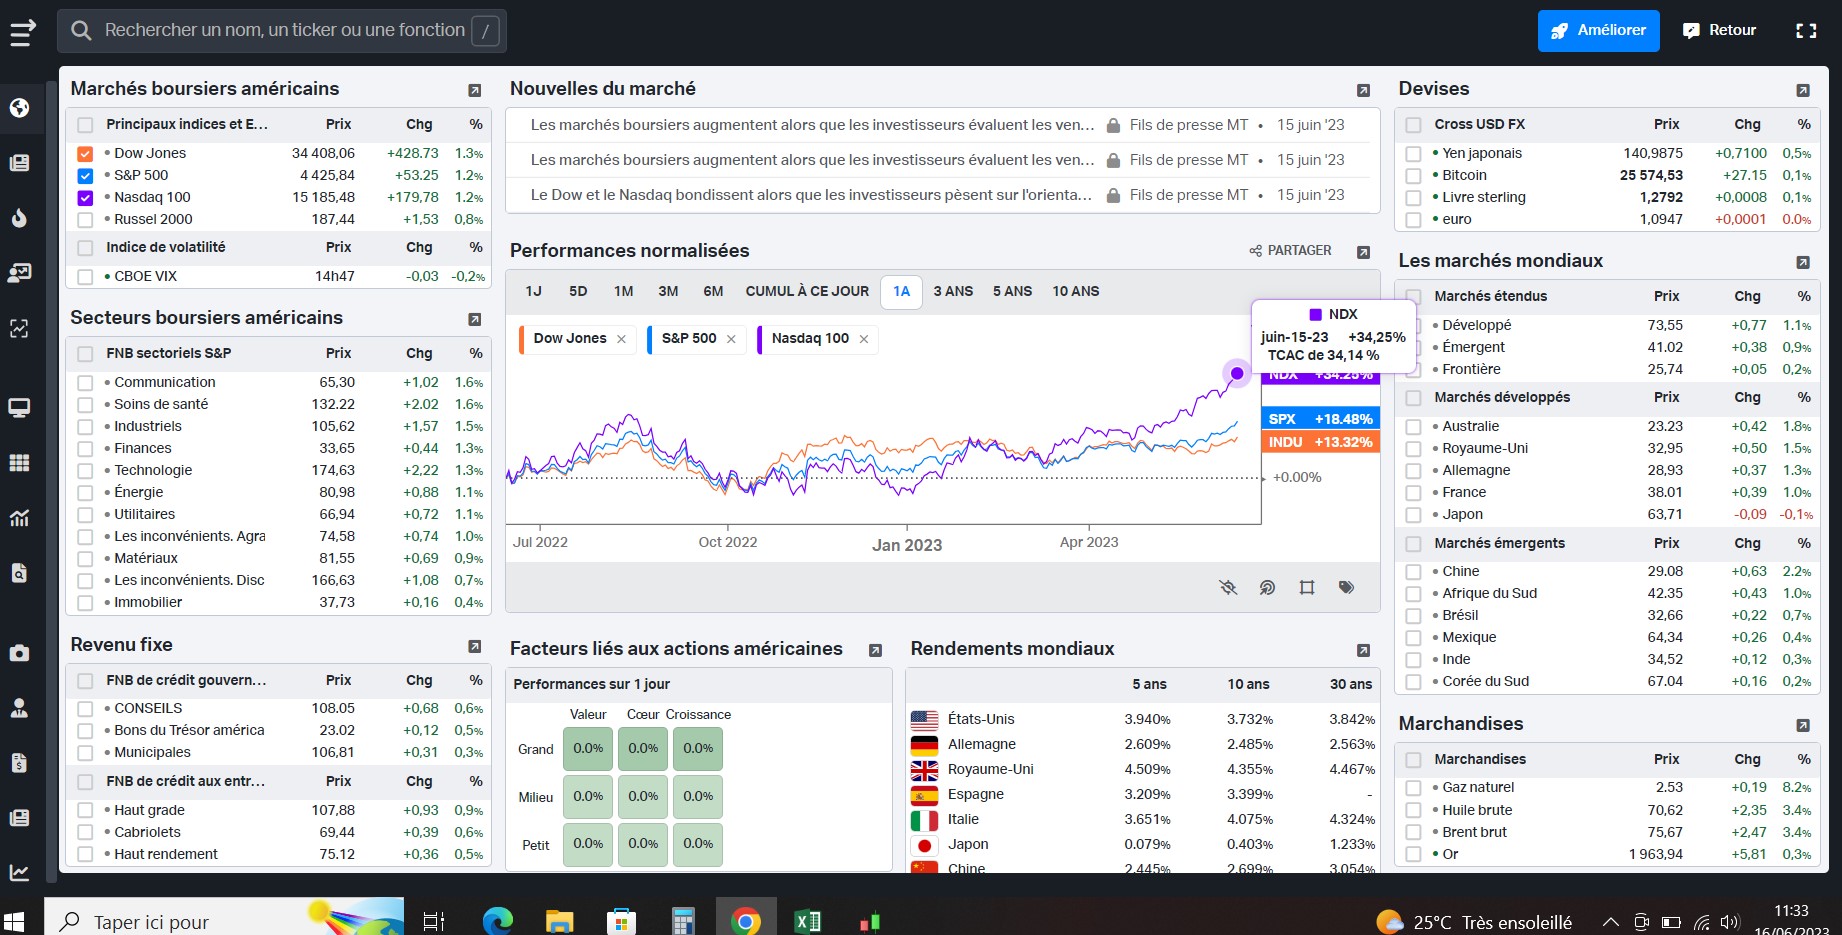Click the camera icon in sidebar
This screenshot has width=1842, height=935.
[19, 653]
